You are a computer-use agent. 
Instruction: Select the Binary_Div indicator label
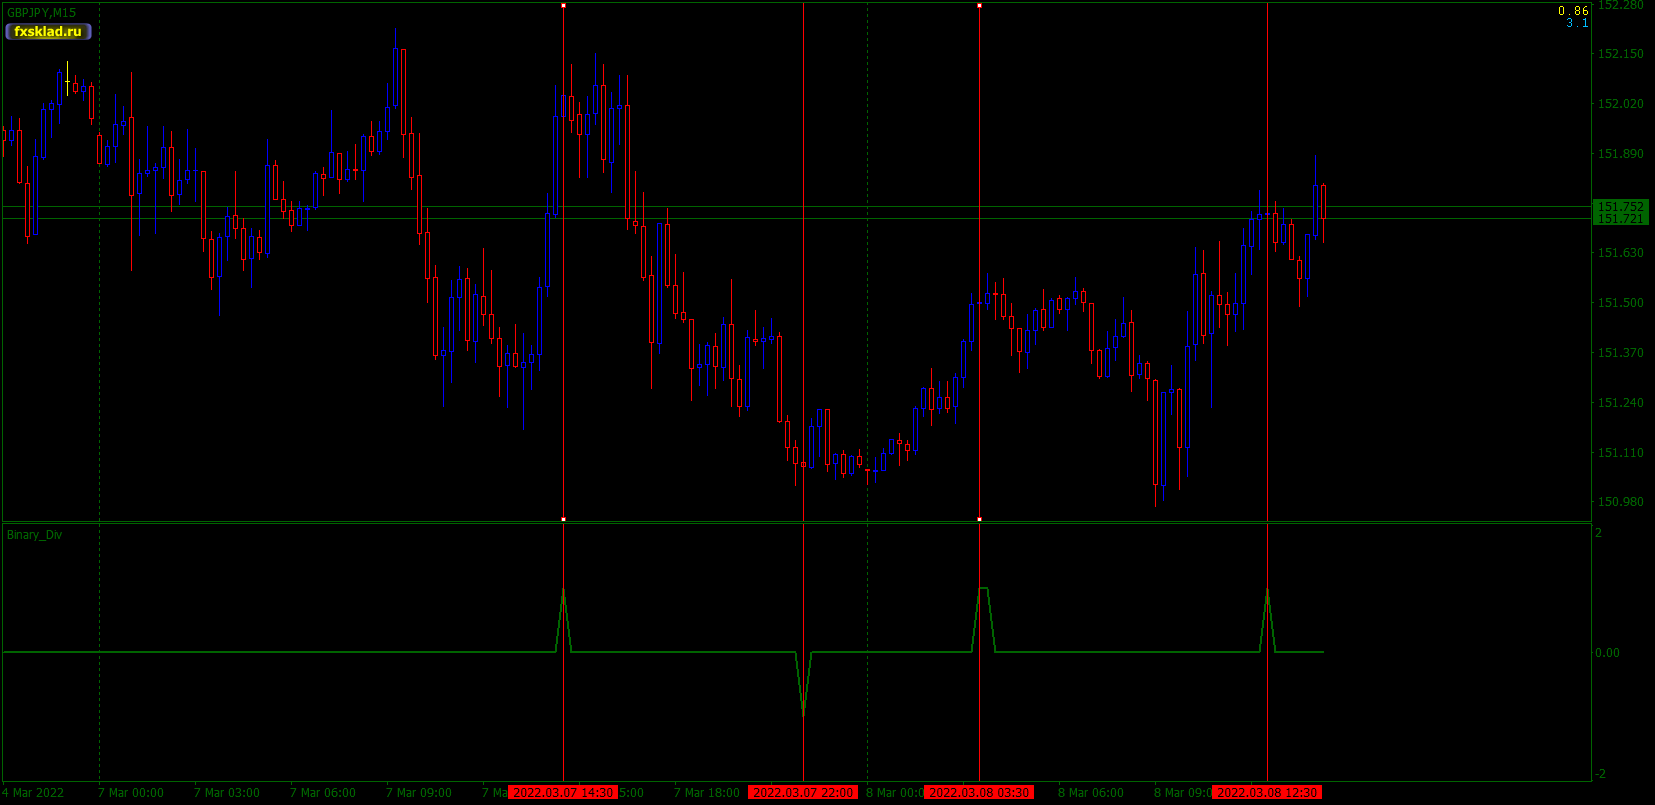(34, 535)
